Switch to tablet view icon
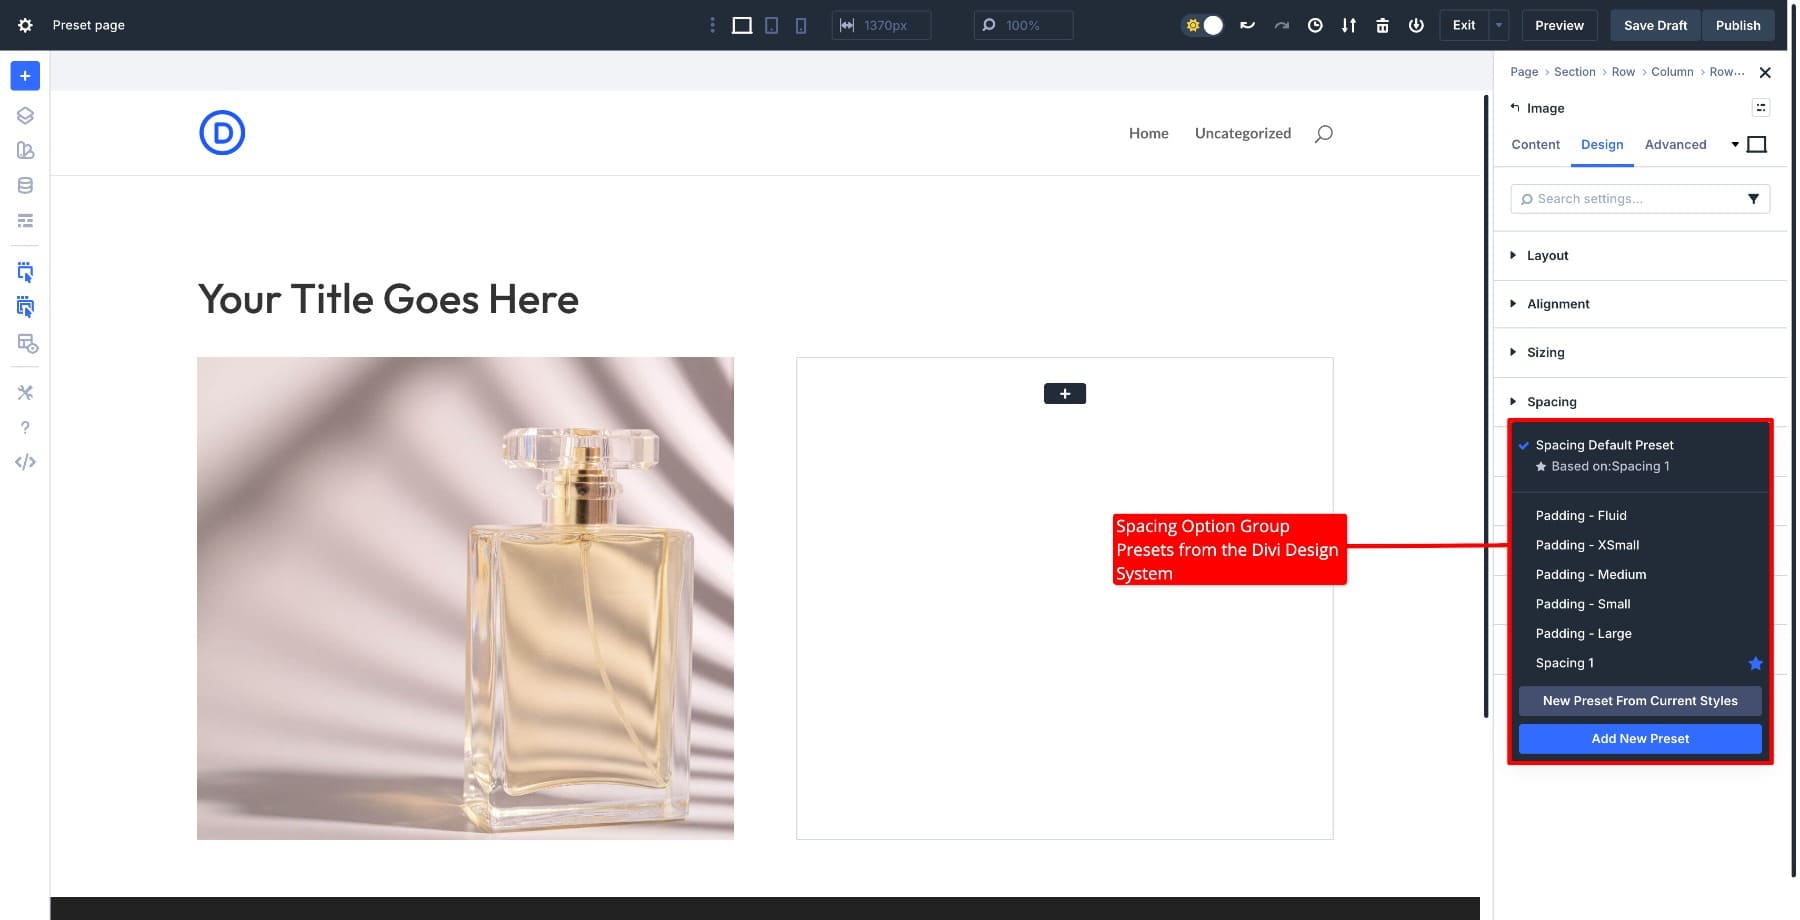1800x920 pixels. pyautogui.click(x=771, y=25)
